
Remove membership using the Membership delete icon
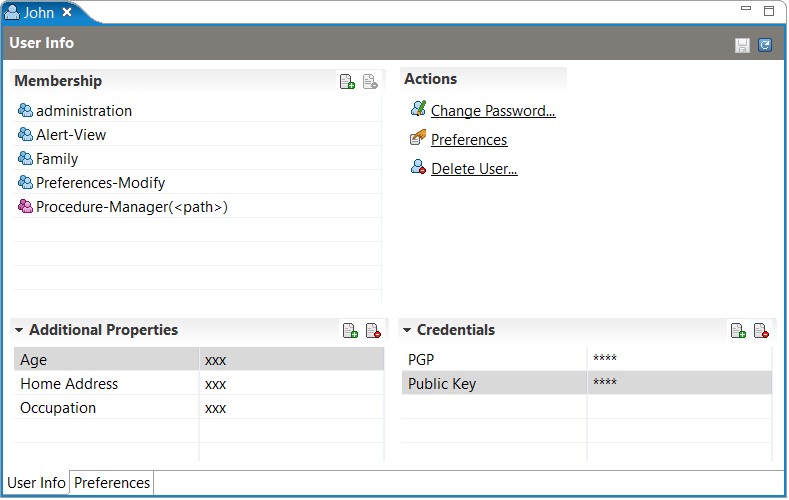pos(370,81)
